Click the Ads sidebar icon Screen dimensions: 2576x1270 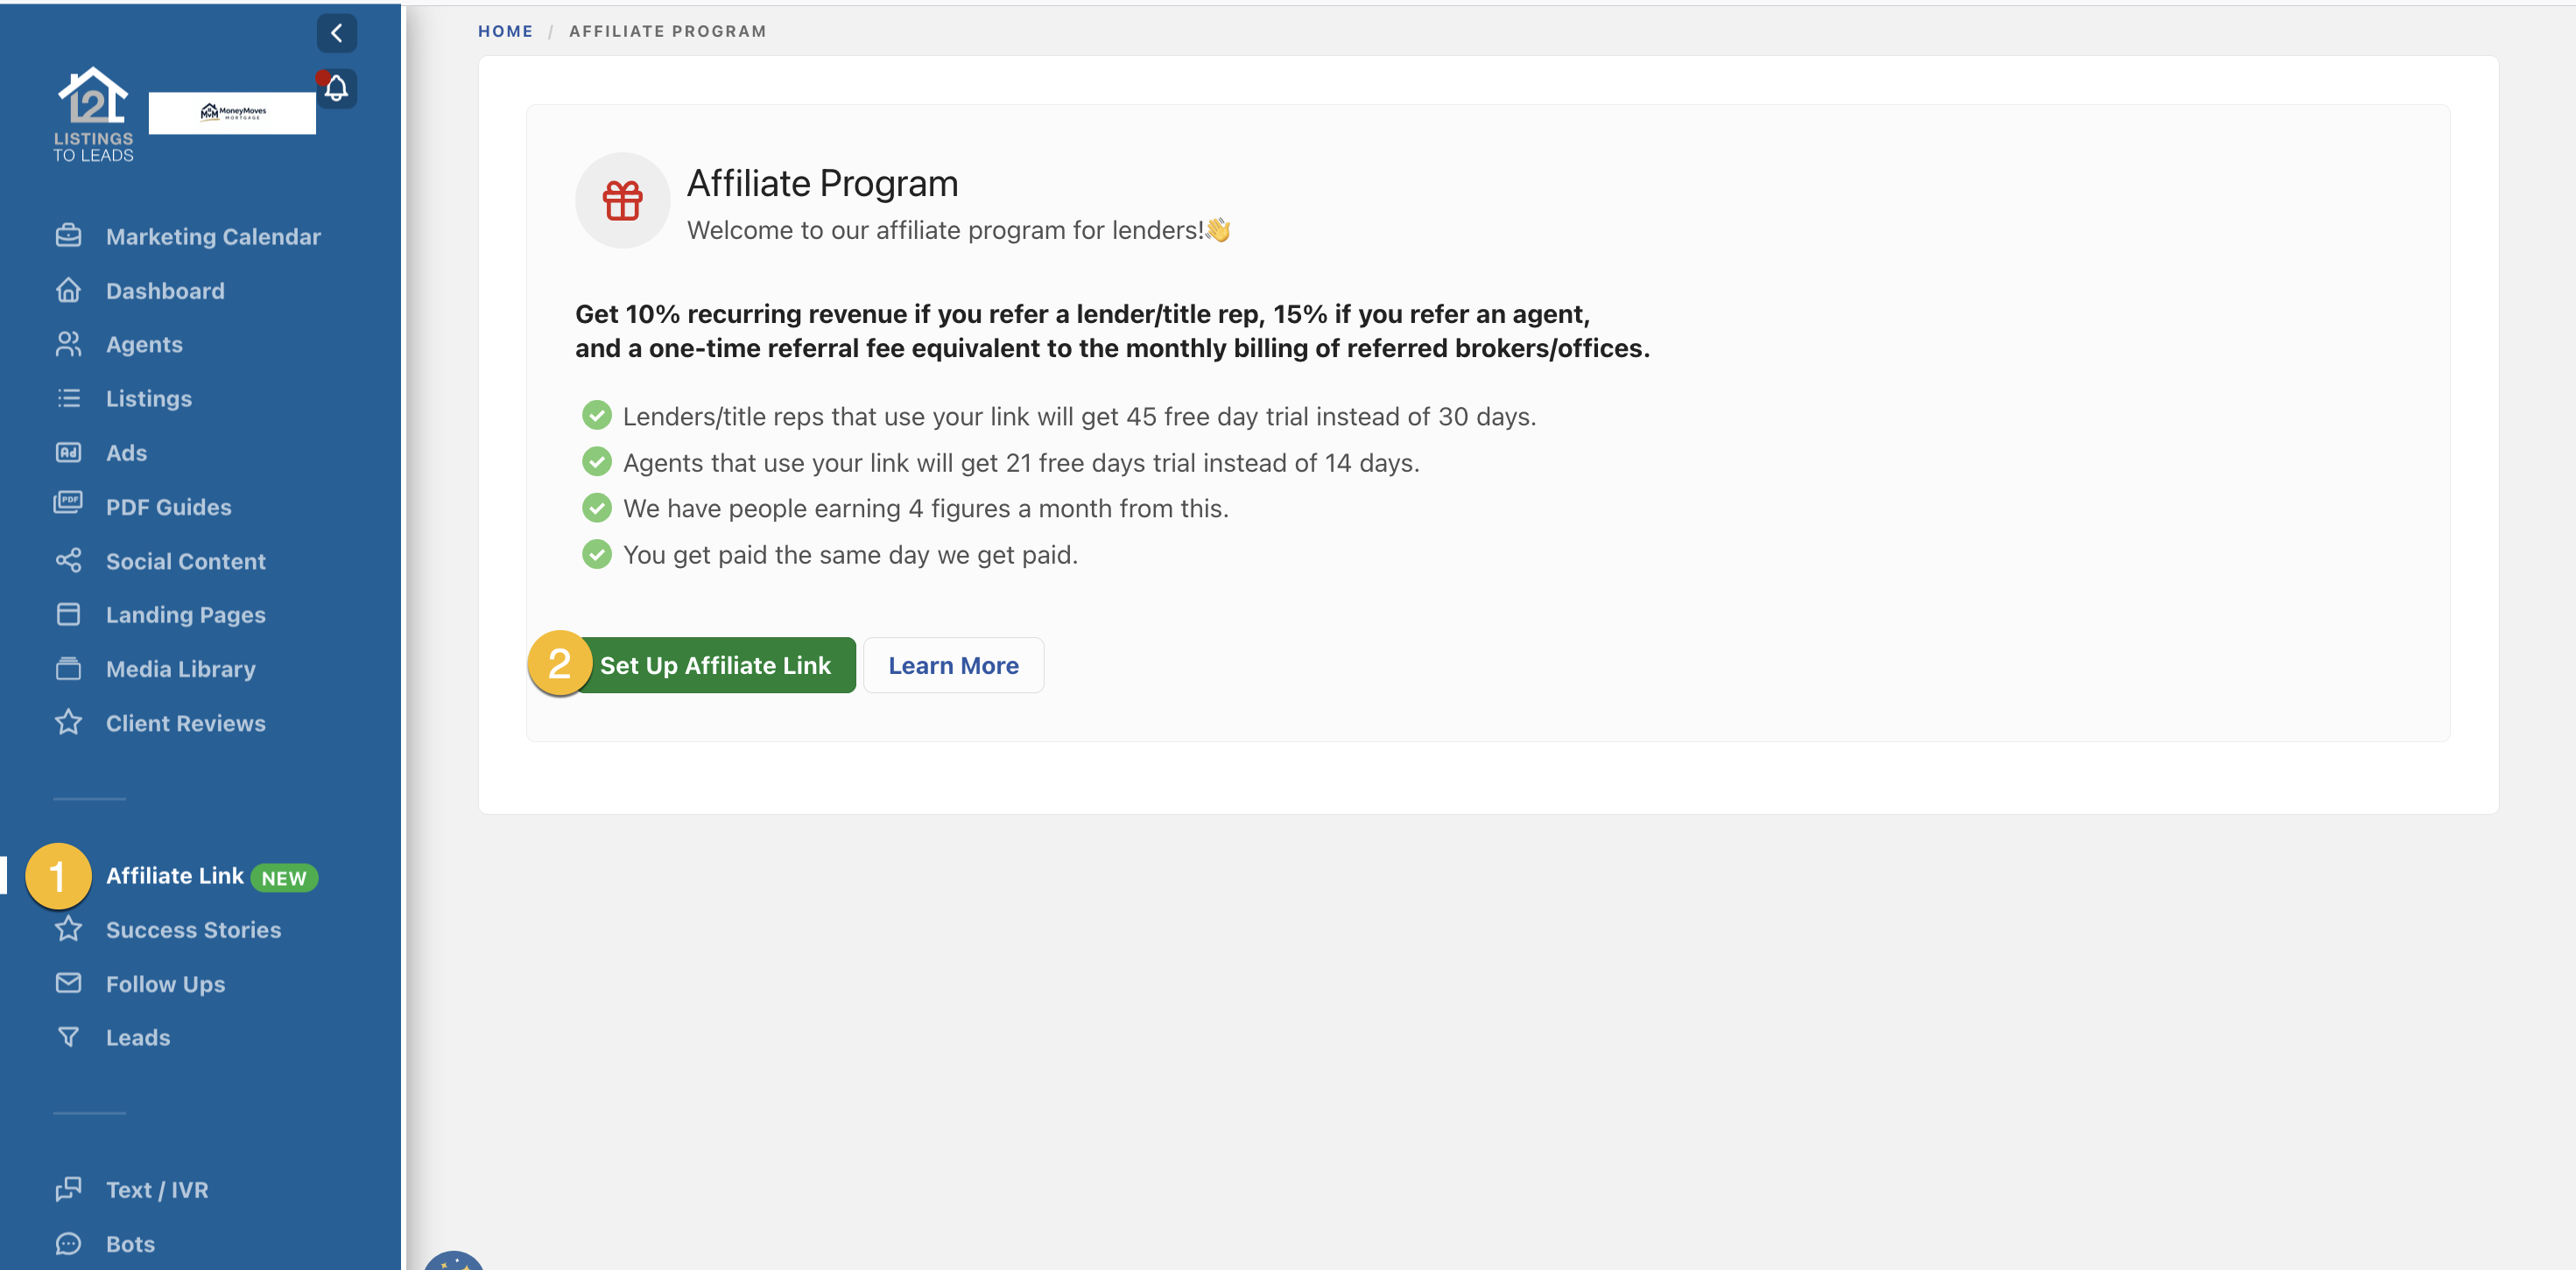click(x=68, y=452)
